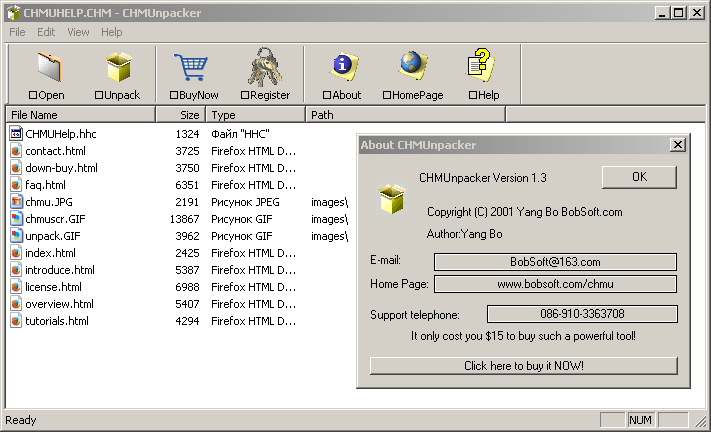The image size is (711, 432).
Task: Click the 'Click here to buy it NOW!' button
Action: (523, 366)
